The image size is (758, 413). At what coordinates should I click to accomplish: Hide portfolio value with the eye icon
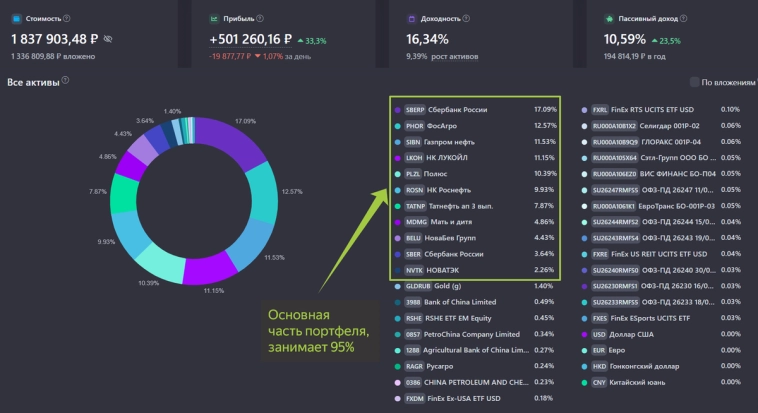click(x=108, y=39)
